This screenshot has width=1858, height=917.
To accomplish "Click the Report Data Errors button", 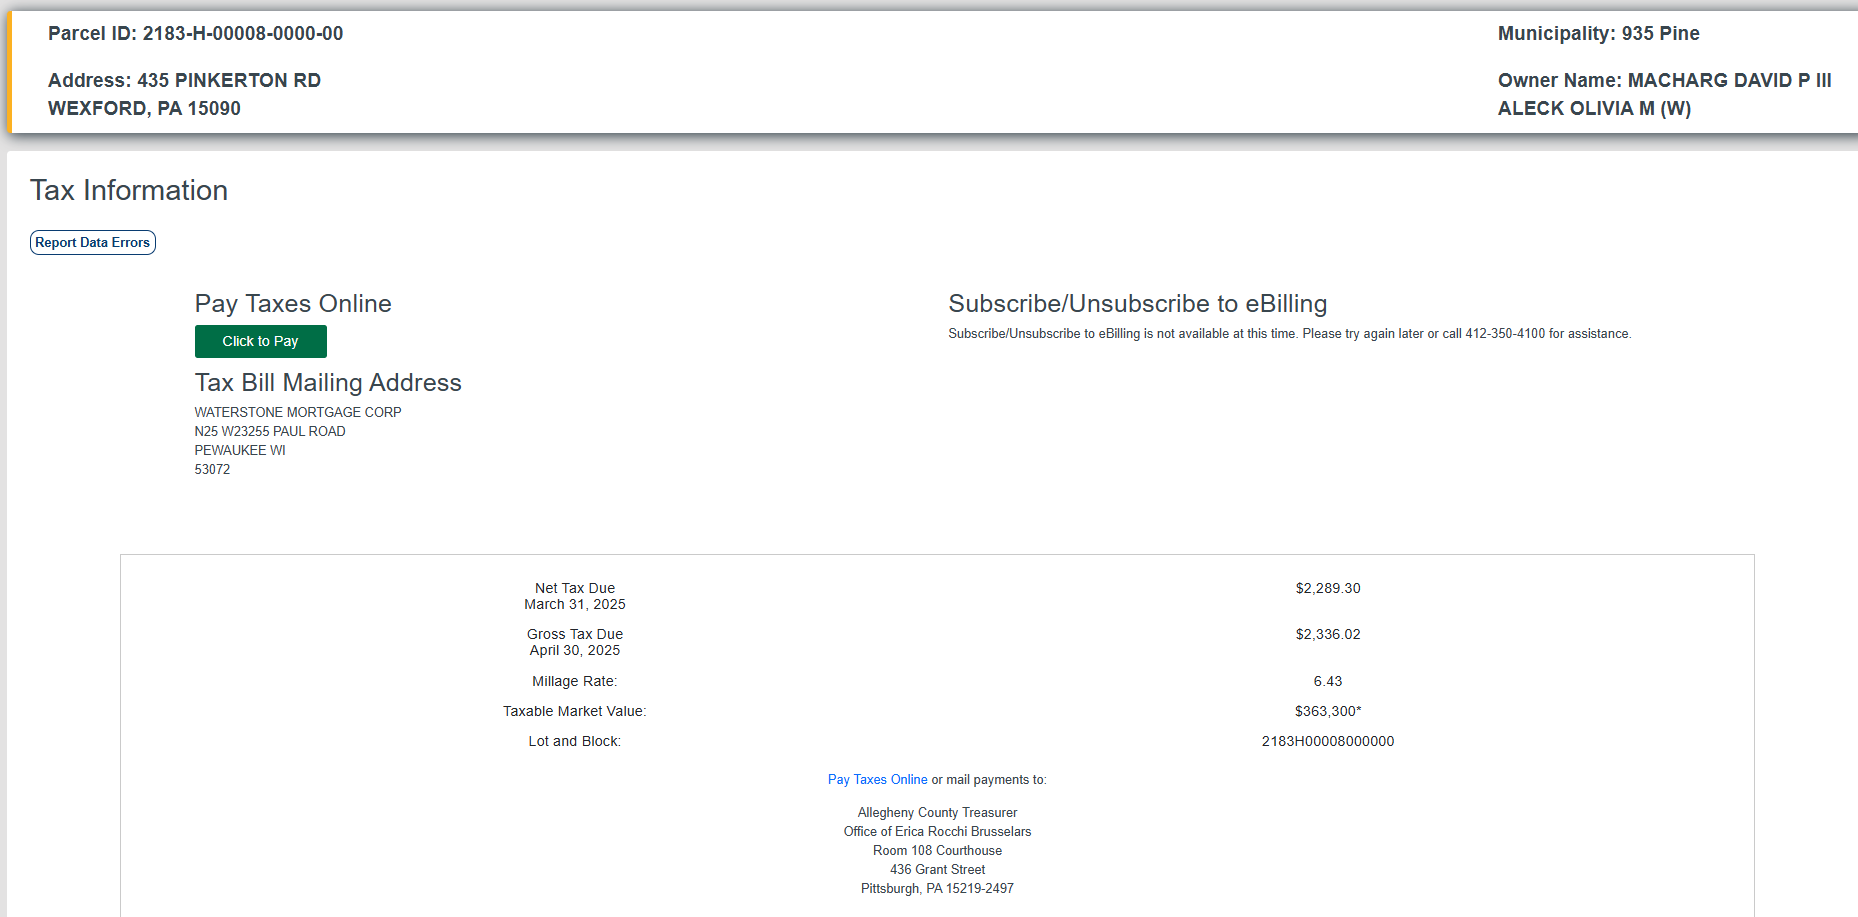I will point(92,243).
